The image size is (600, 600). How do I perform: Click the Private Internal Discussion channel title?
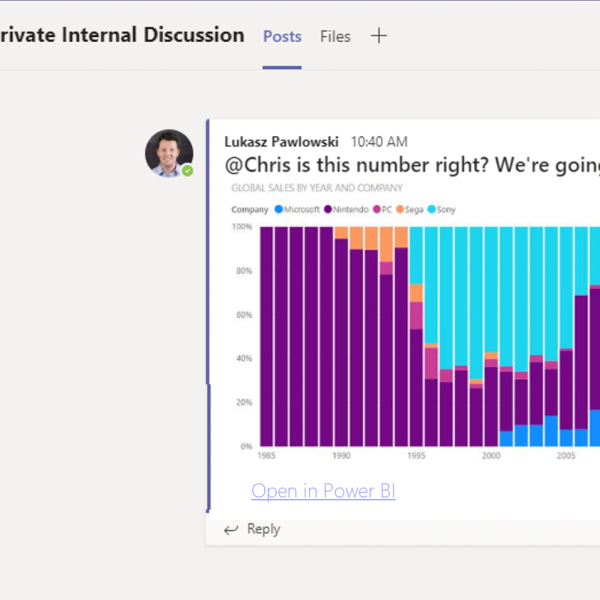122,35
